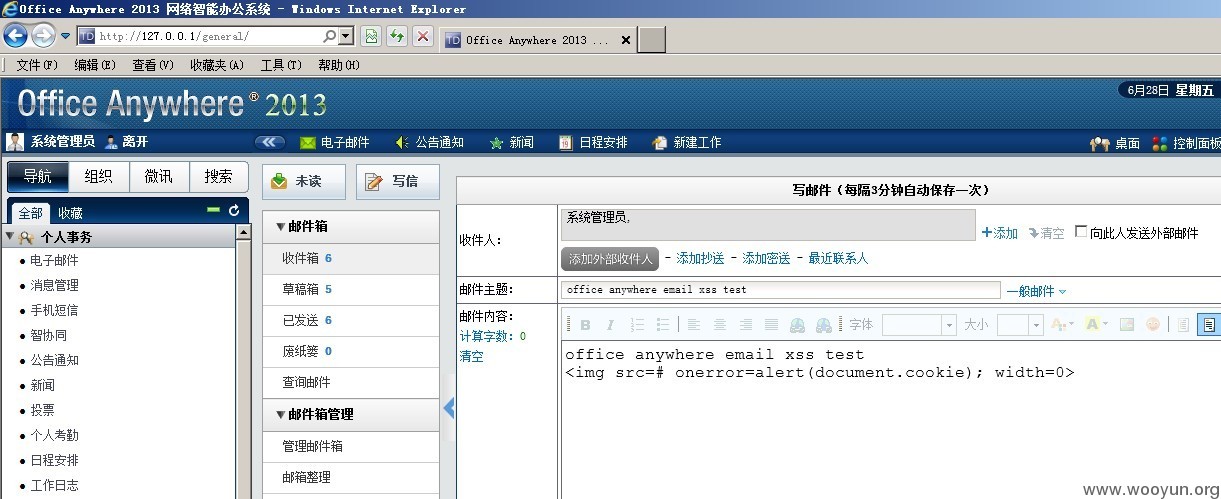
Task: Open the 文件(F) menu
Action: 37,65
